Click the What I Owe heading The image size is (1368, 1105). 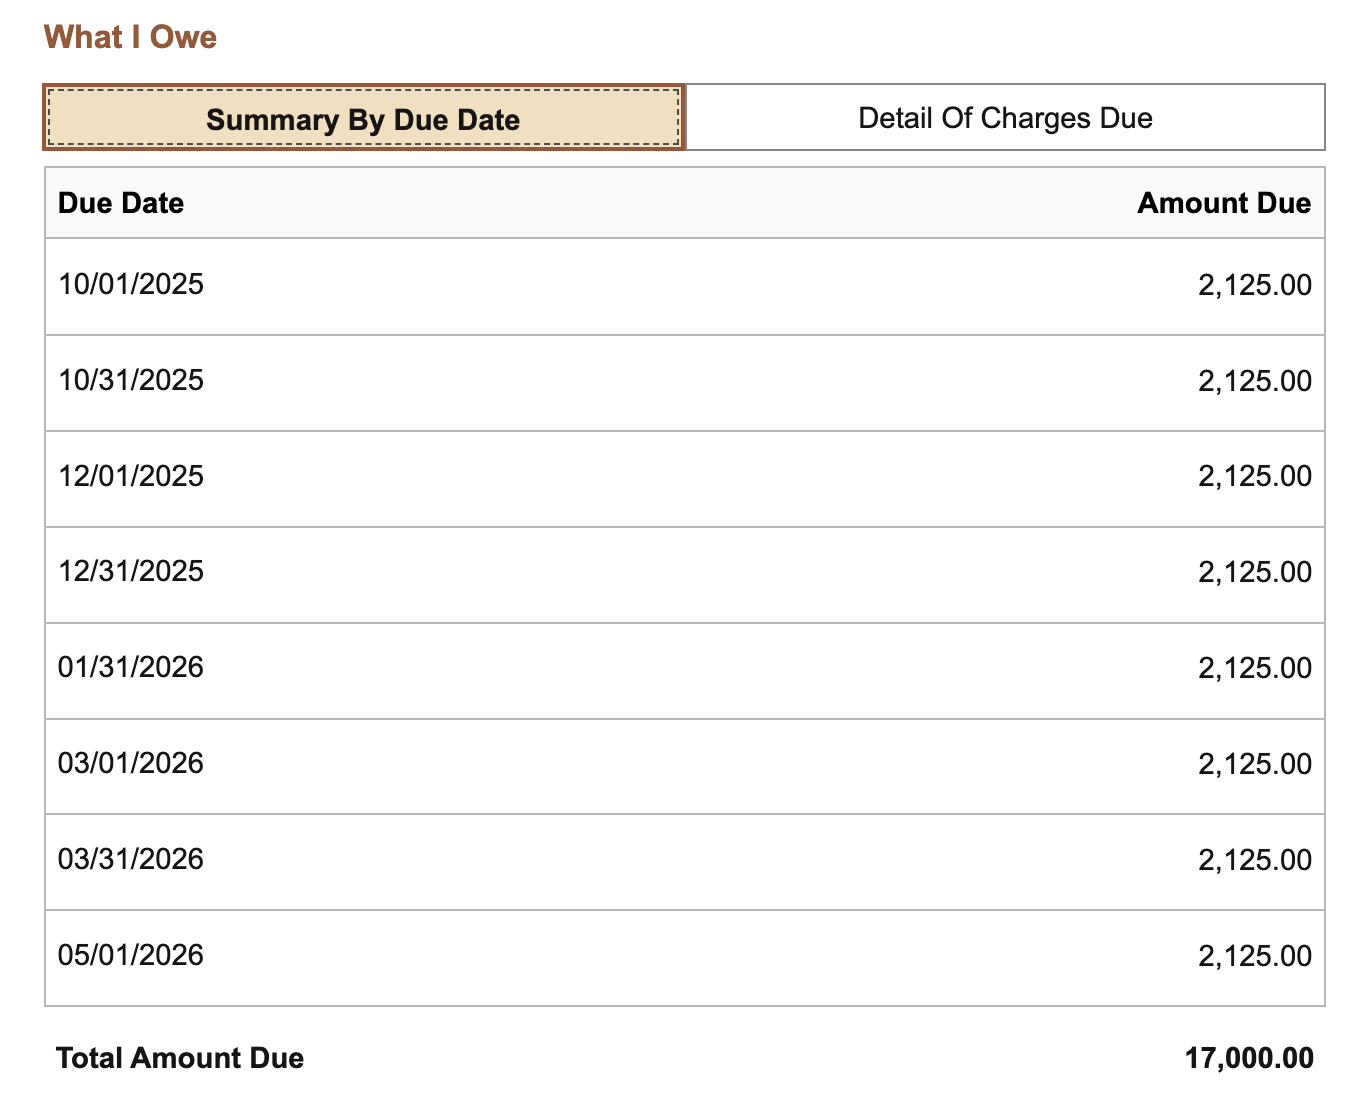coord(130,37)
